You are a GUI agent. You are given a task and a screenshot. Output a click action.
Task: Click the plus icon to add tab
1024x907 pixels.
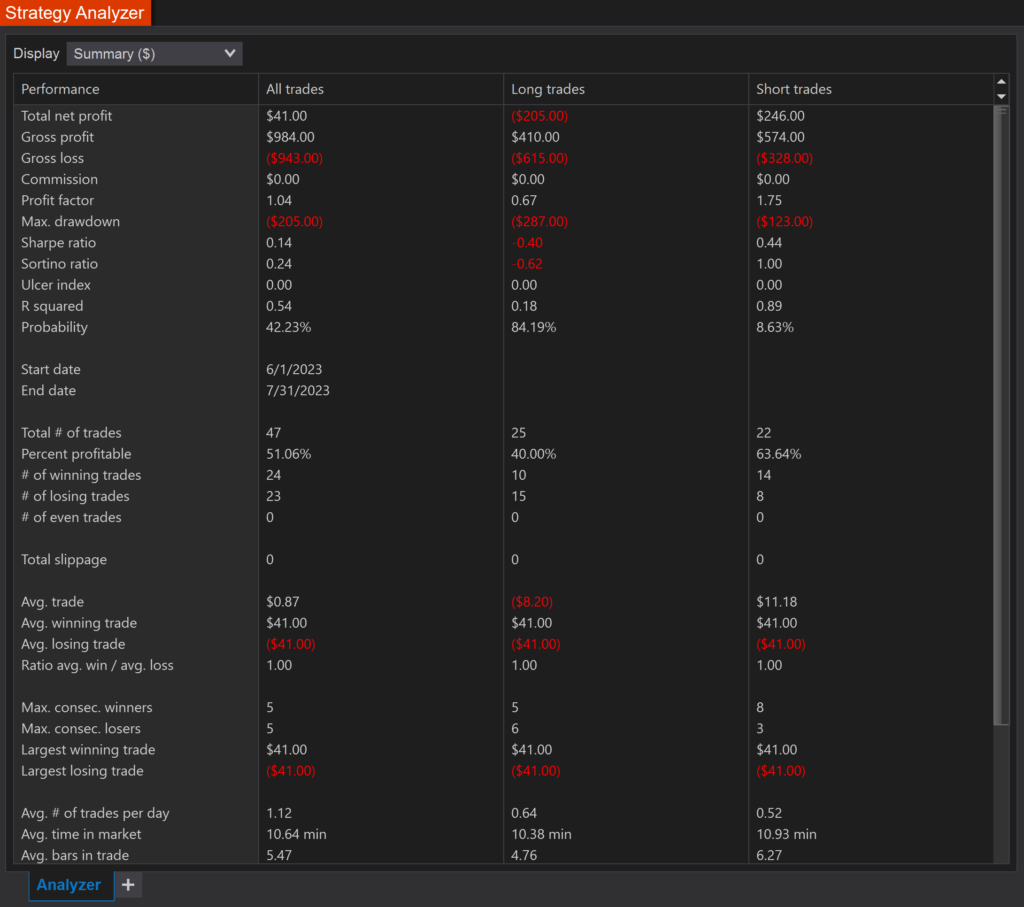tap(128, 885)
